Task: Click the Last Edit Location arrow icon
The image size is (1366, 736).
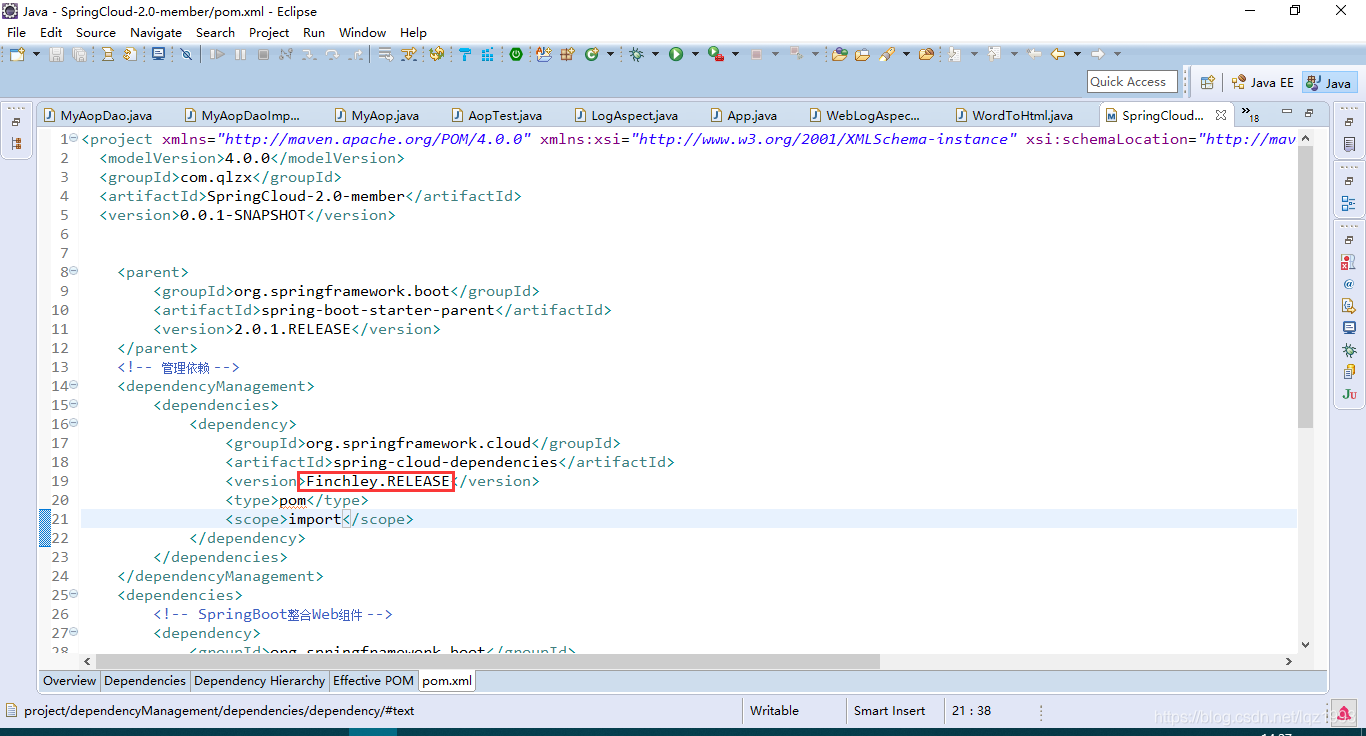Action: 1034,54
